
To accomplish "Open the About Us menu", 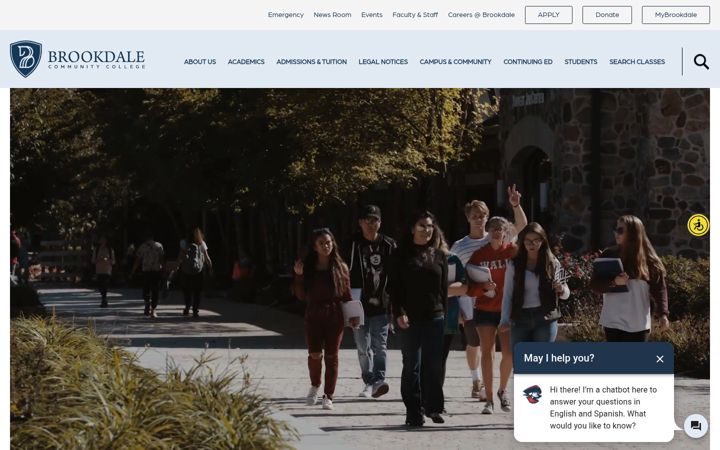I will click(x=200, y=62).
